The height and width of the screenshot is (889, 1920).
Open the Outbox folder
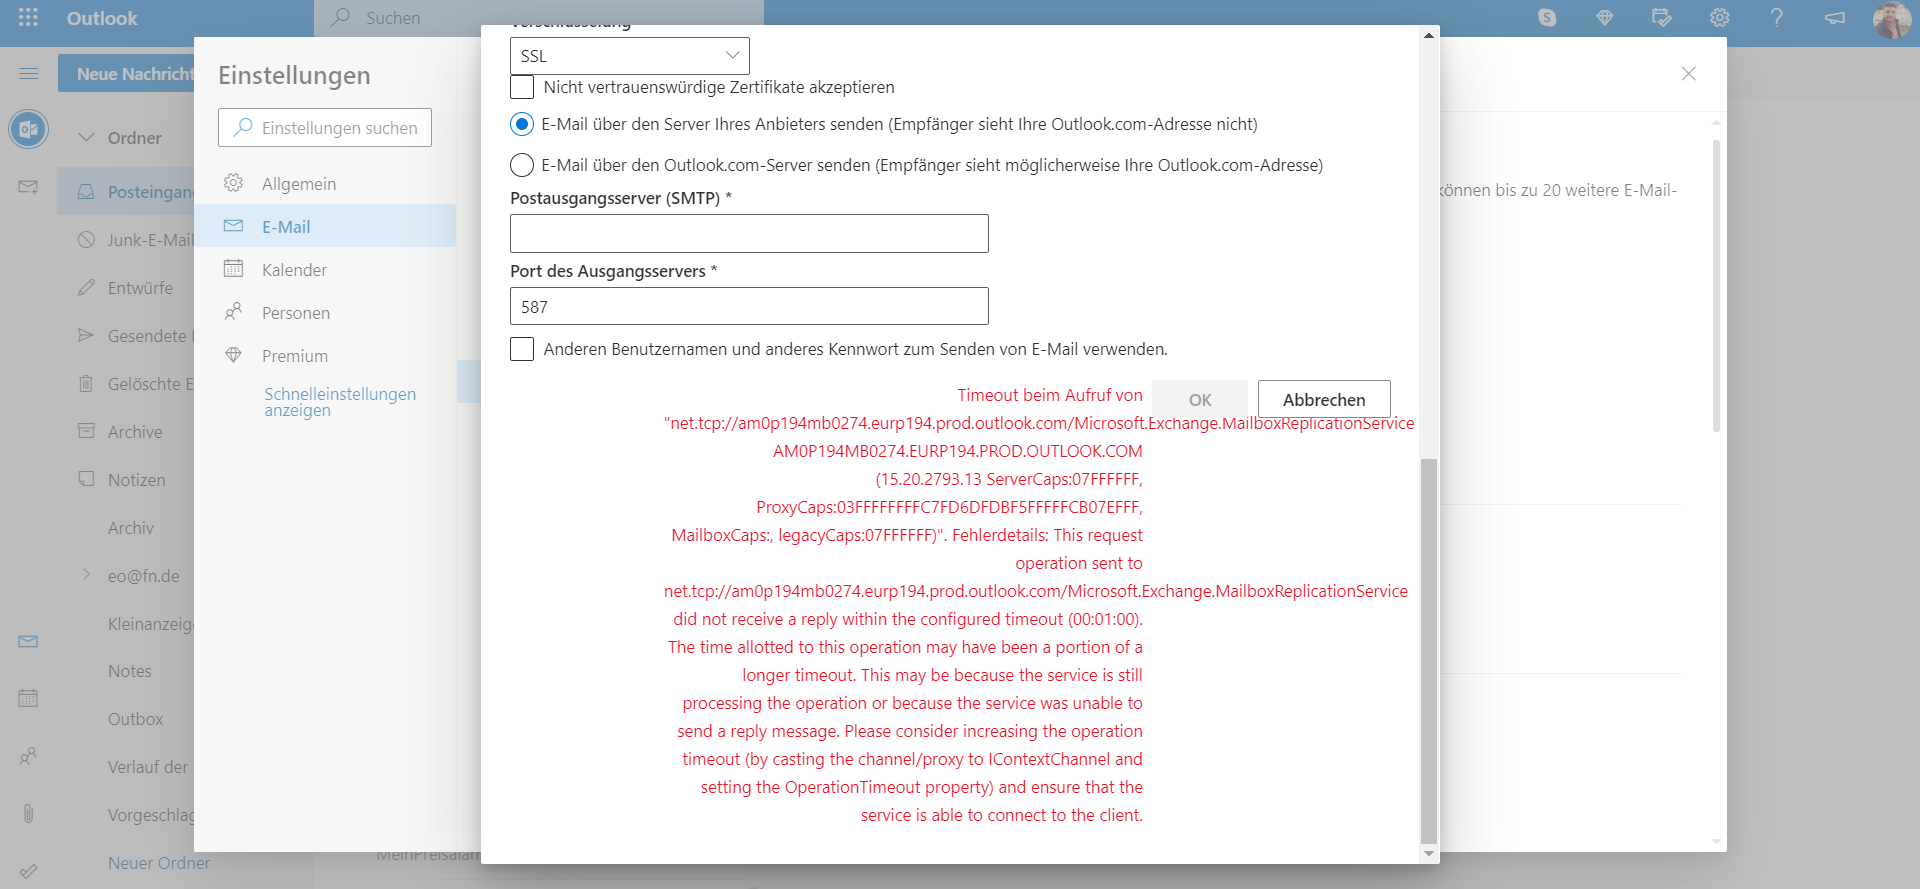(127, 719)
